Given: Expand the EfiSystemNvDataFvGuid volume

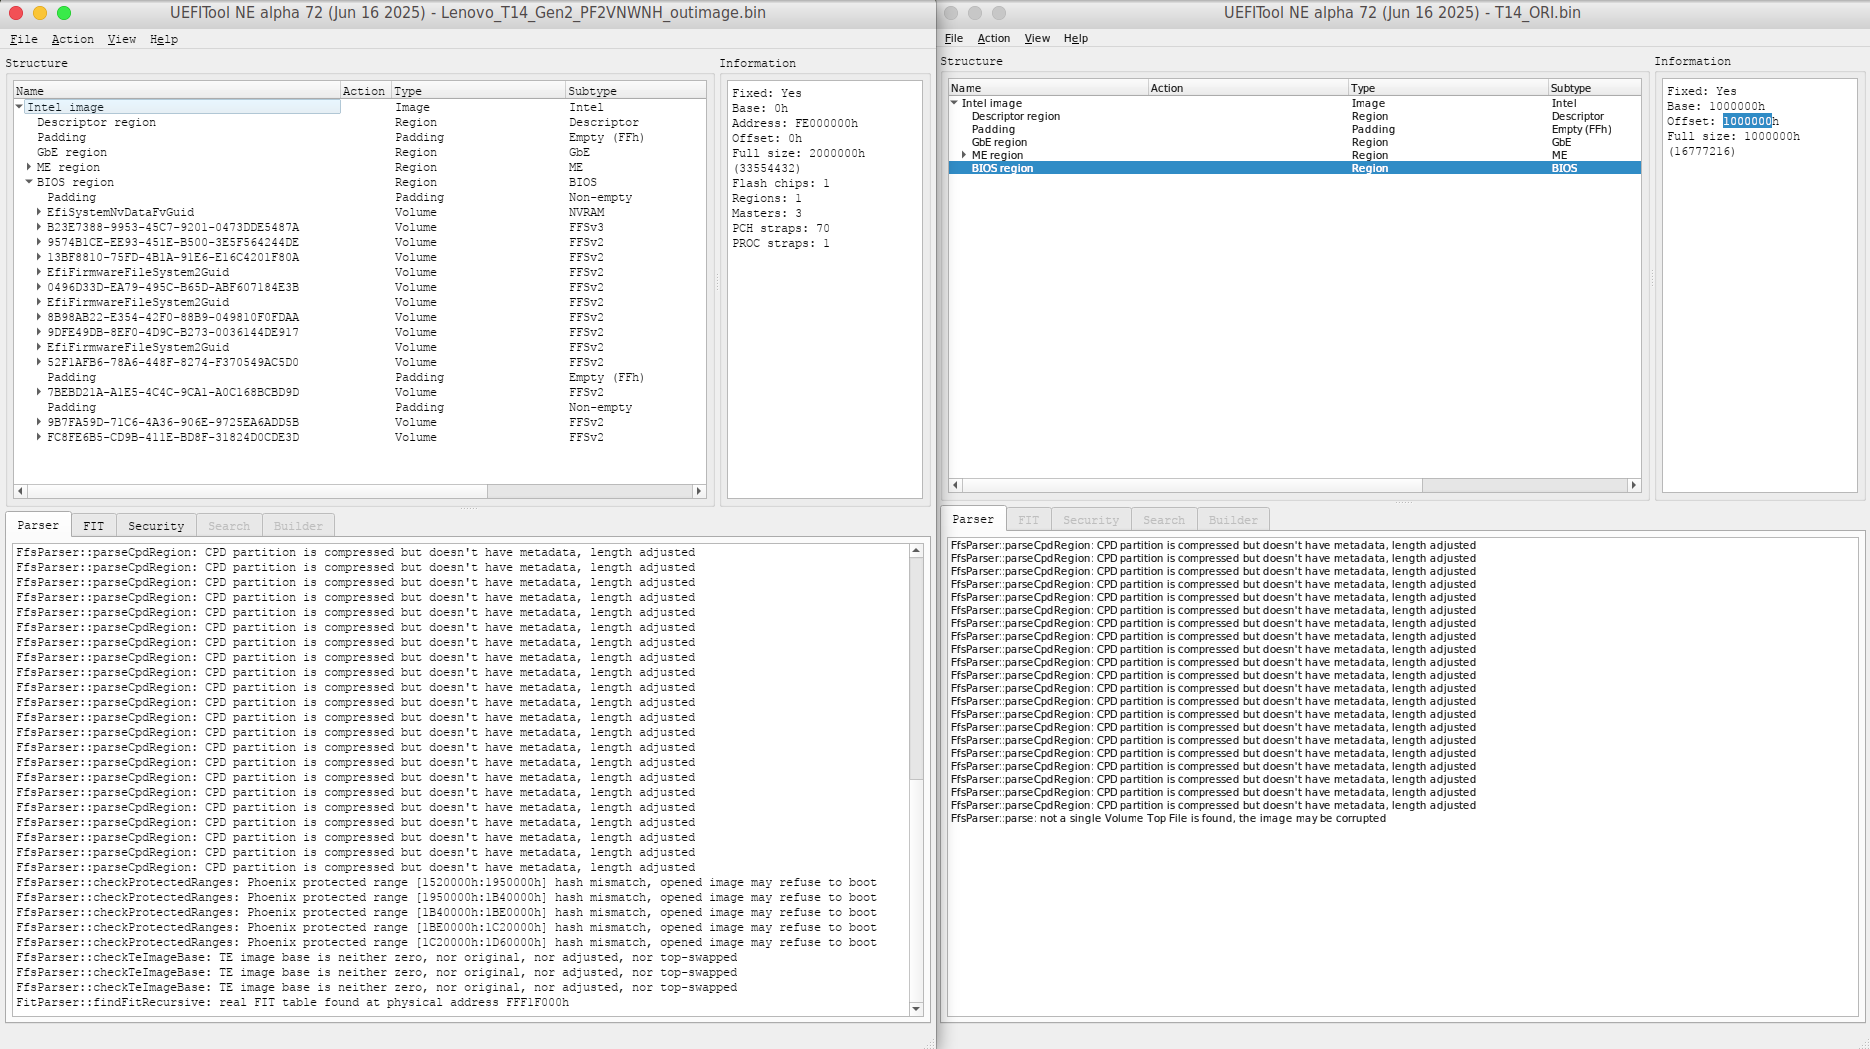Looking at the screenshot, I should 39,212.
